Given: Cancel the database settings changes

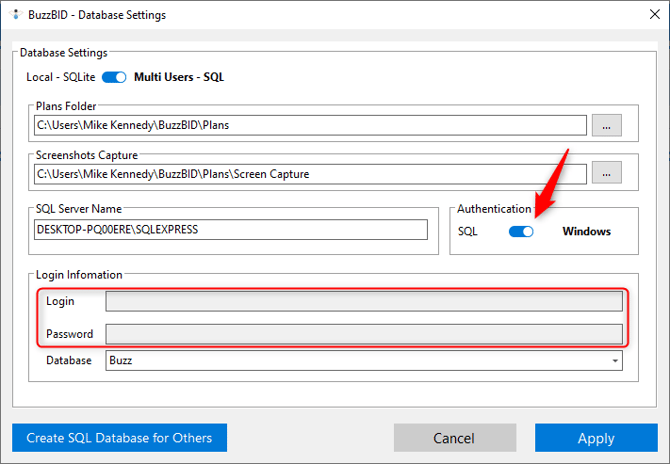Looking at the screenshot, I should (453, 438).
